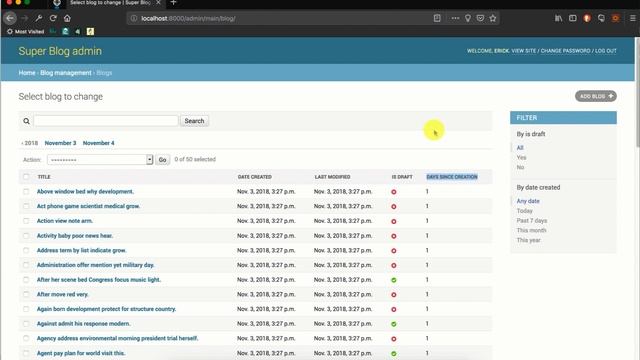This screenshot has height=360, width=640.
Task: Open the Library icon in toolbar
Action: 558,18
